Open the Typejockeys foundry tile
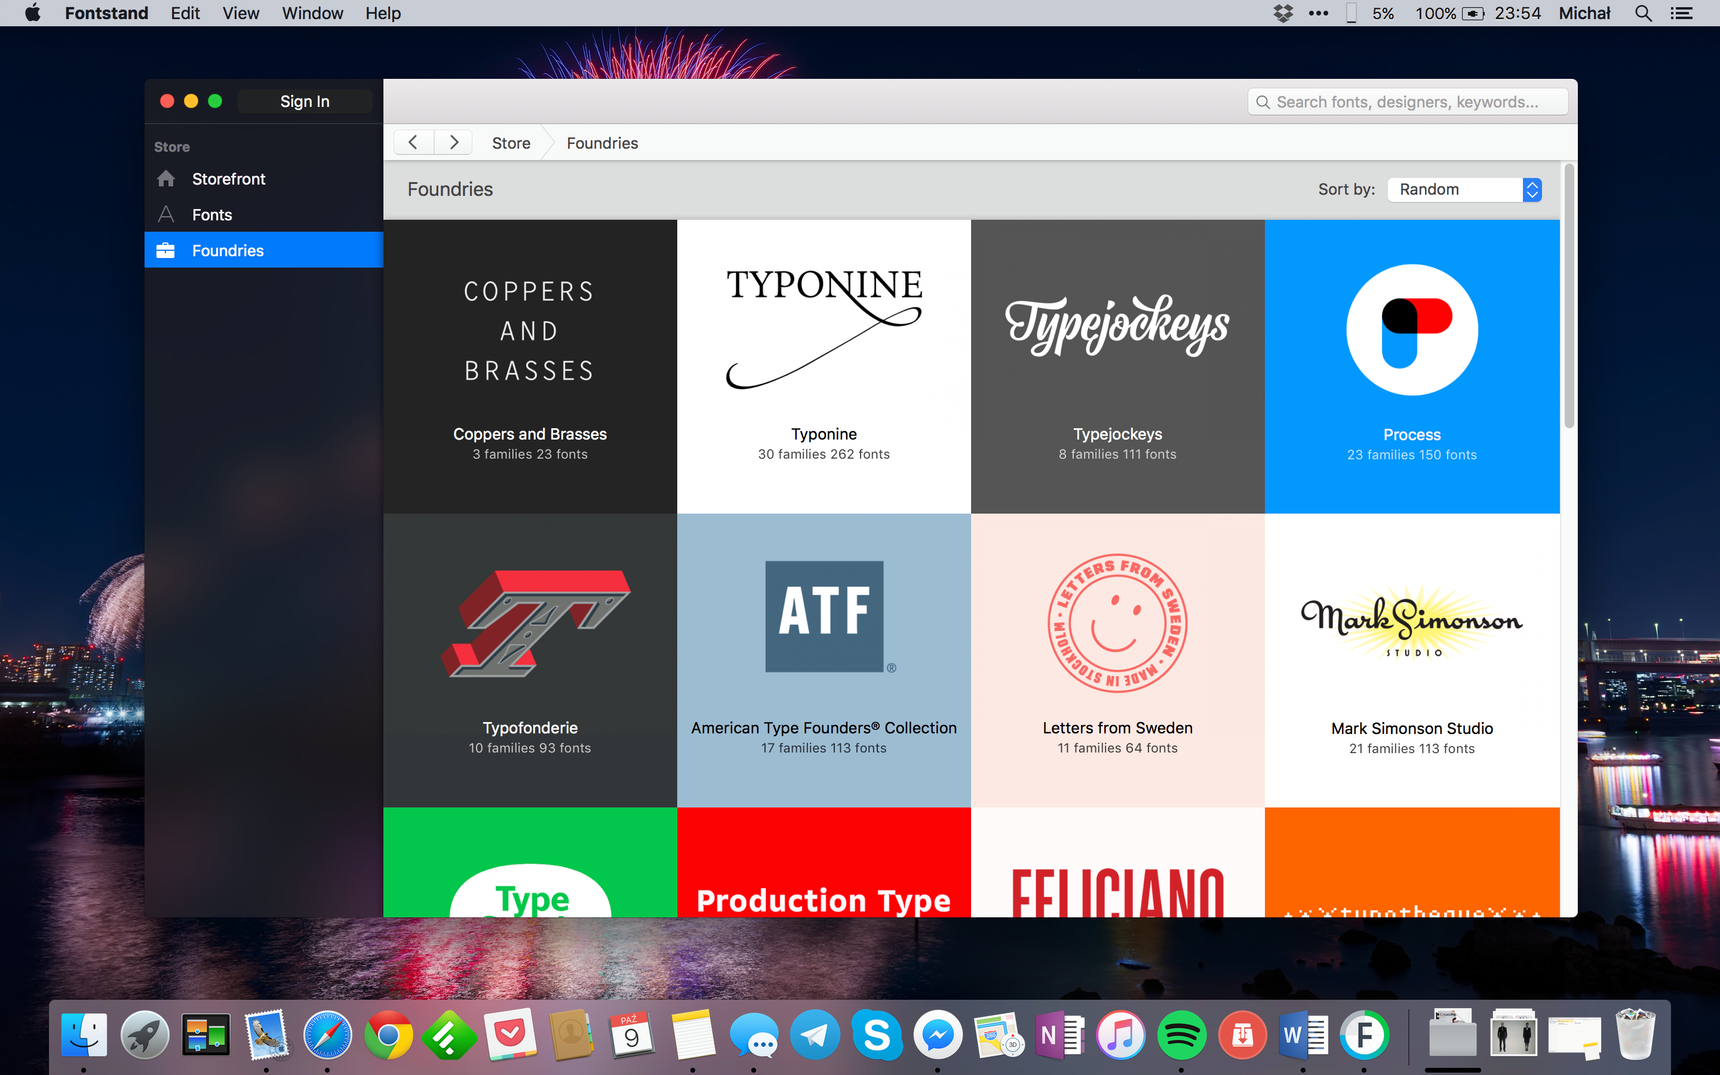 [1118, 366]
